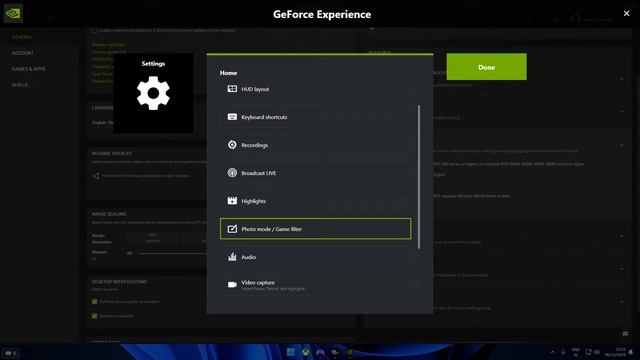
Task: Select GENERAL tab in background window
Action: point(22,37)
